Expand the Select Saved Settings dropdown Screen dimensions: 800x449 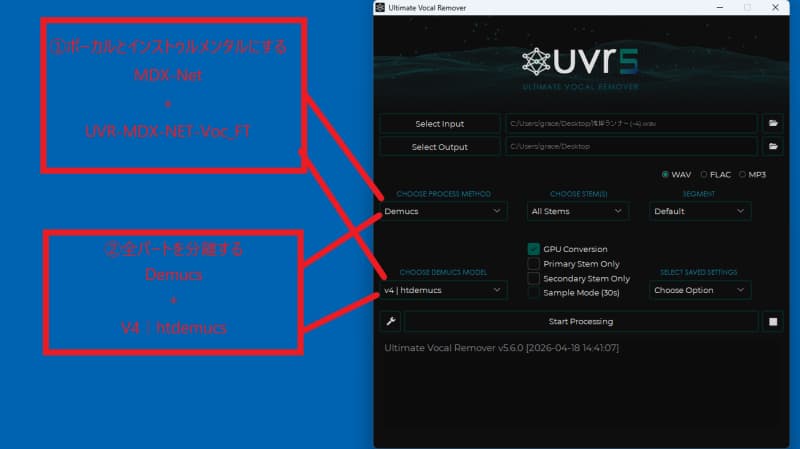699,290
